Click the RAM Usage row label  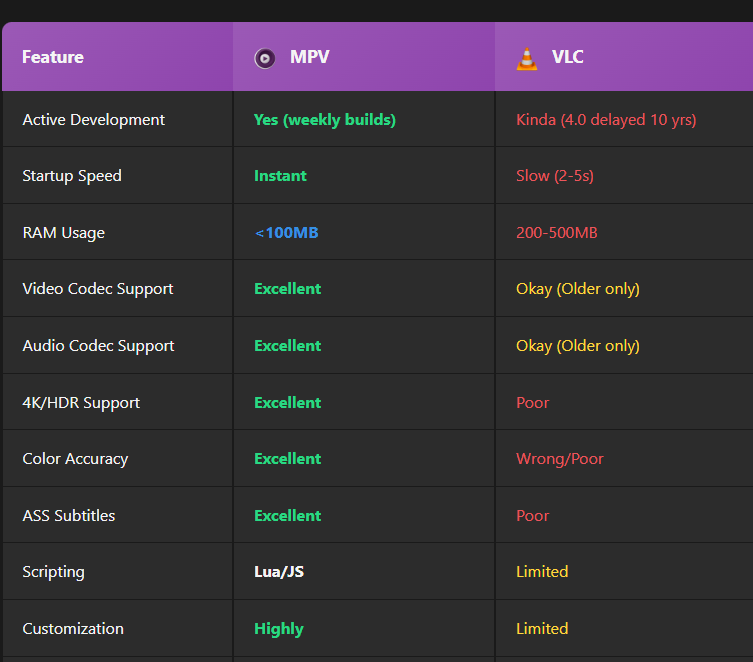click(x=63, y=233)
